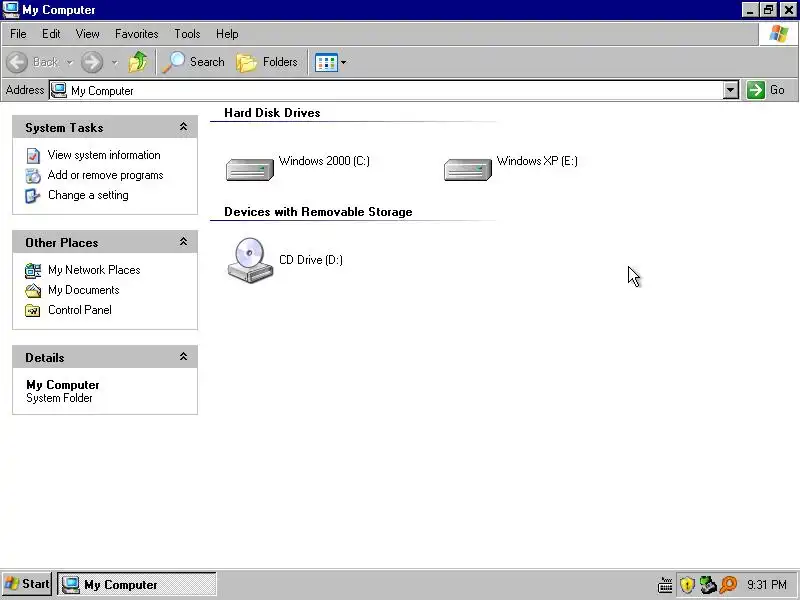Click the Go button

[x=766, y=90]
